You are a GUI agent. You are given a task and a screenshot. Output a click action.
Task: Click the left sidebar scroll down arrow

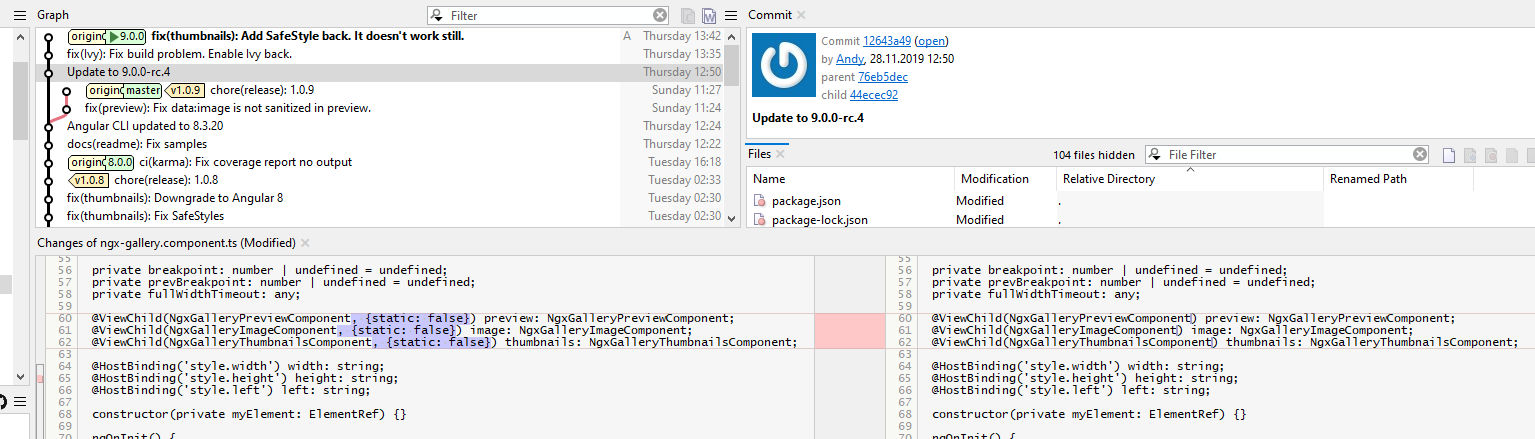(19, 377)
